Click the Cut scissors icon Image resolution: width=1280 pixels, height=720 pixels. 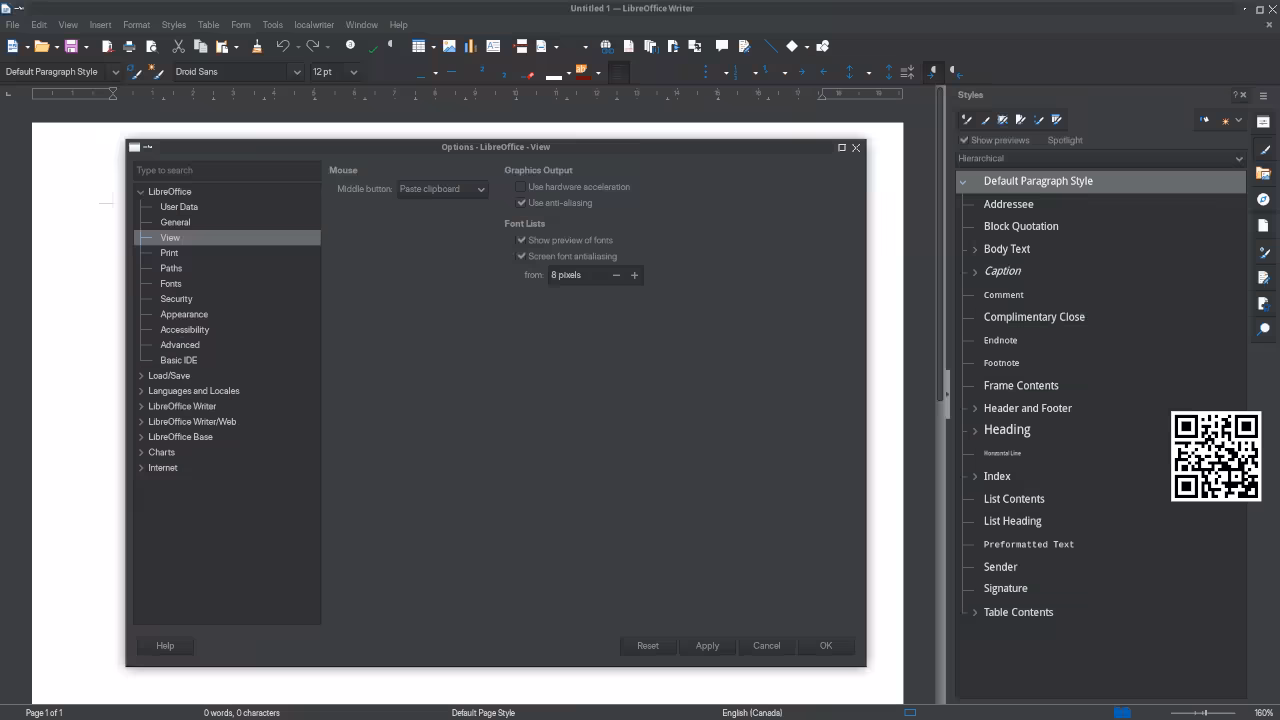tap(178, 46)
